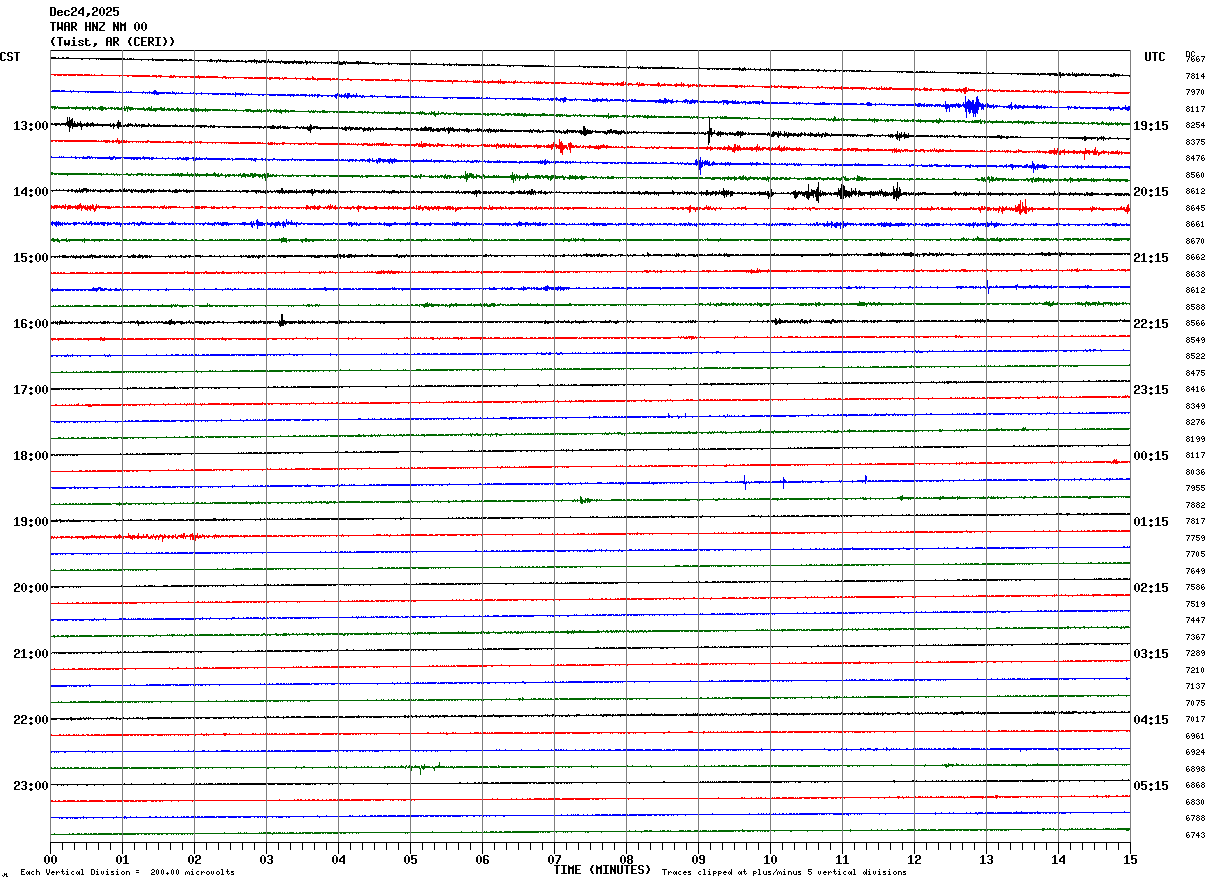Click the DC offset value '8416'
Image resolution: width=1210 pixels, height=886 pixels.
pyautogui.click(x=1195, y=390)
